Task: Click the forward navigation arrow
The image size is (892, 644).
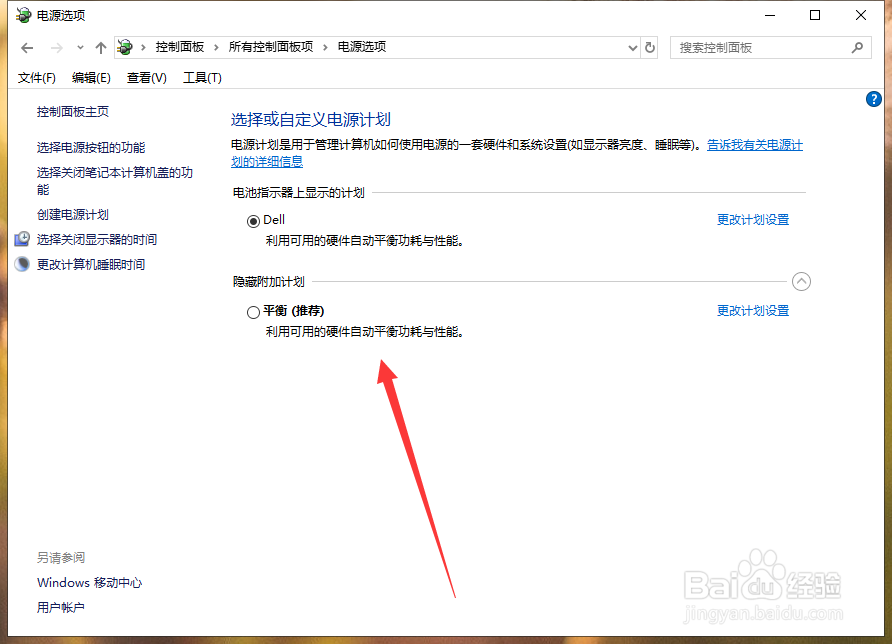Action: pyautogui.click(x=56, y=48)
